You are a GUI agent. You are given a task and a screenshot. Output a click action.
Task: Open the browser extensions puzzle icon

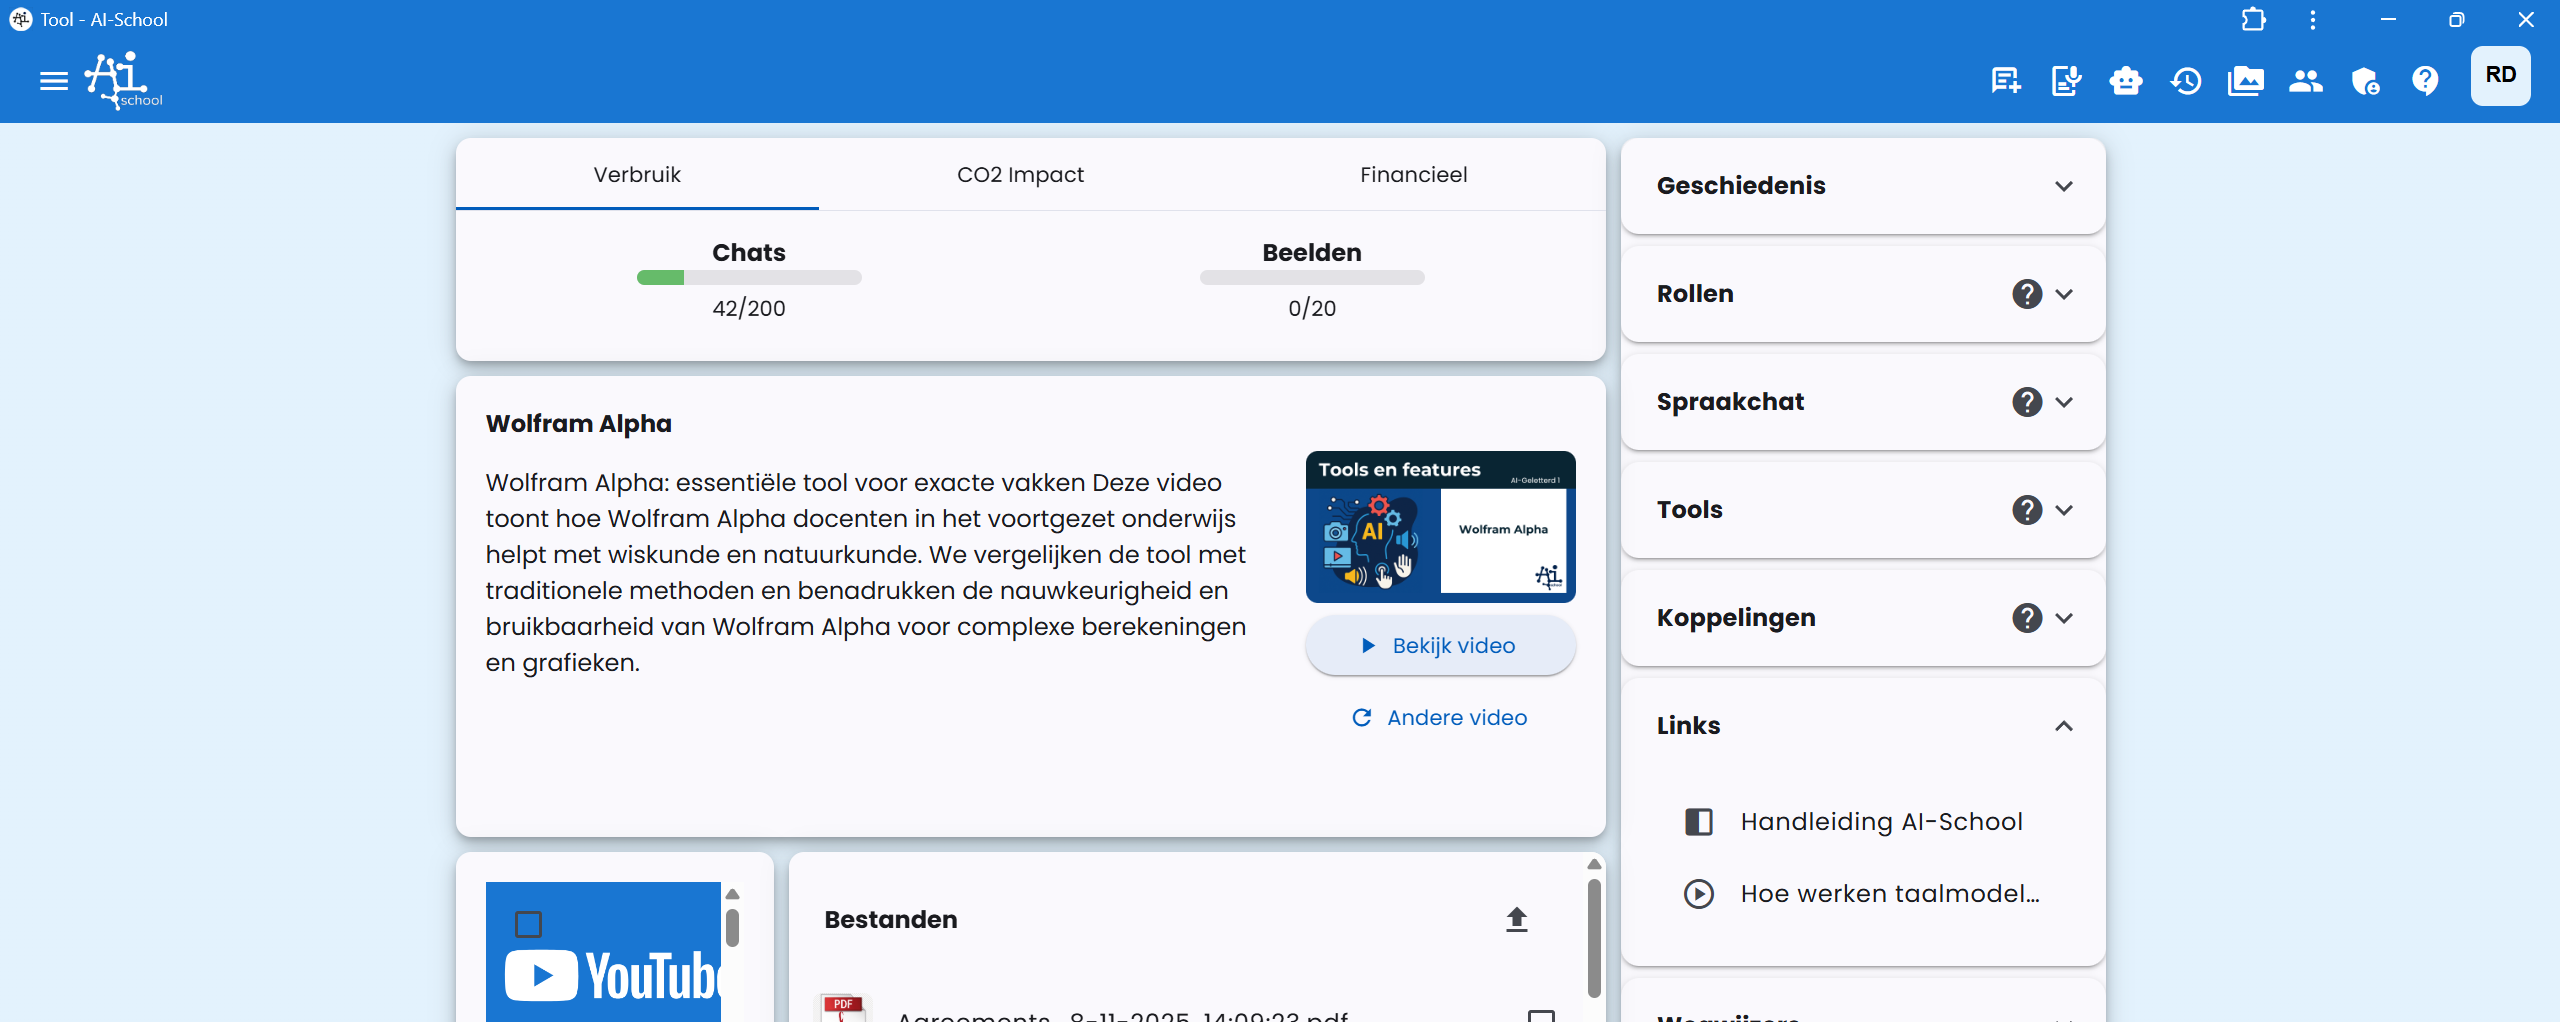2253,19
